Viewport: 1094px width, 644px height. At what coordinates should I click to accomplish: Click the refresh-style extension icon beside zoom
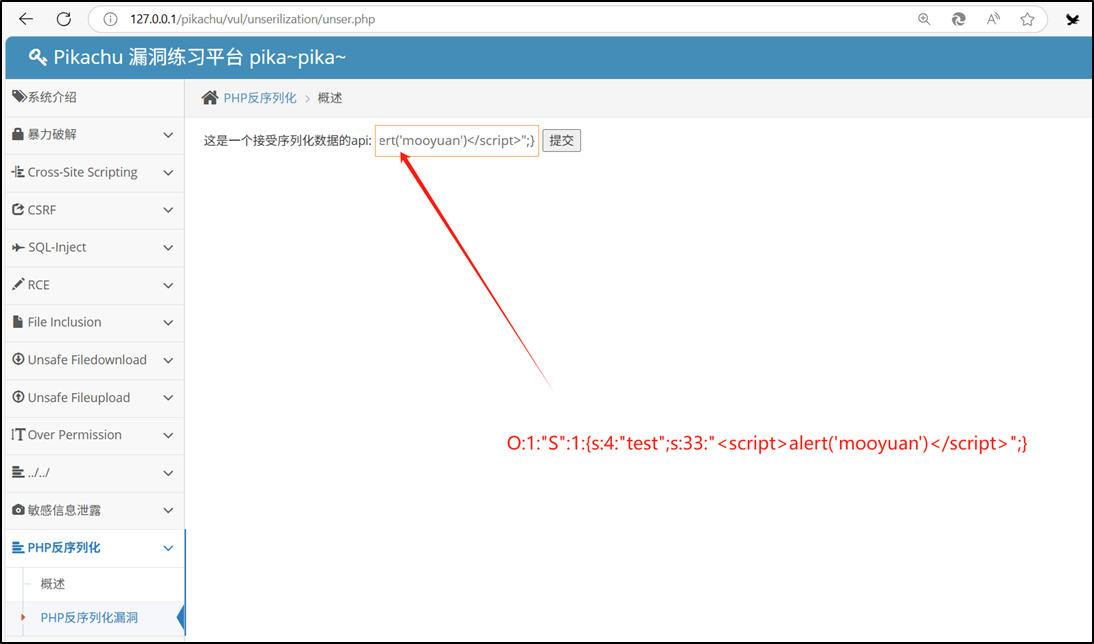click(x=959, y=20)
